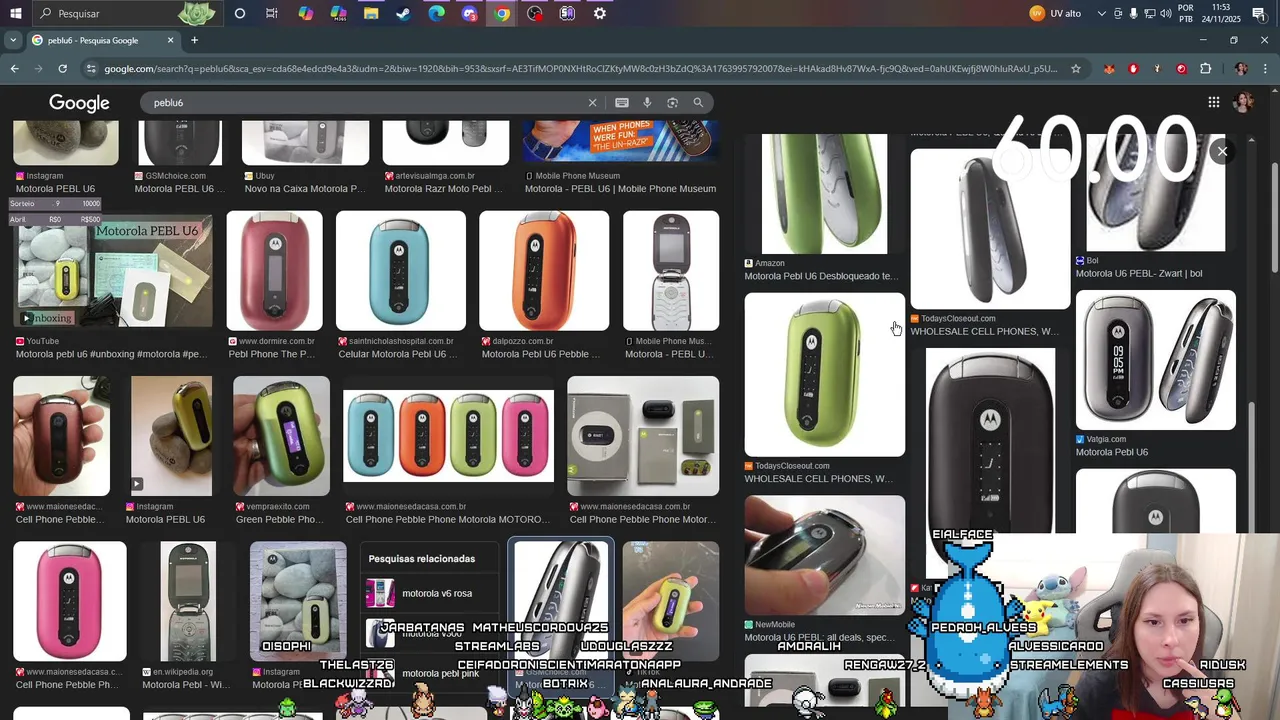
Task: Open the on-screen keyboard input tool
Action: coord(622,103)
